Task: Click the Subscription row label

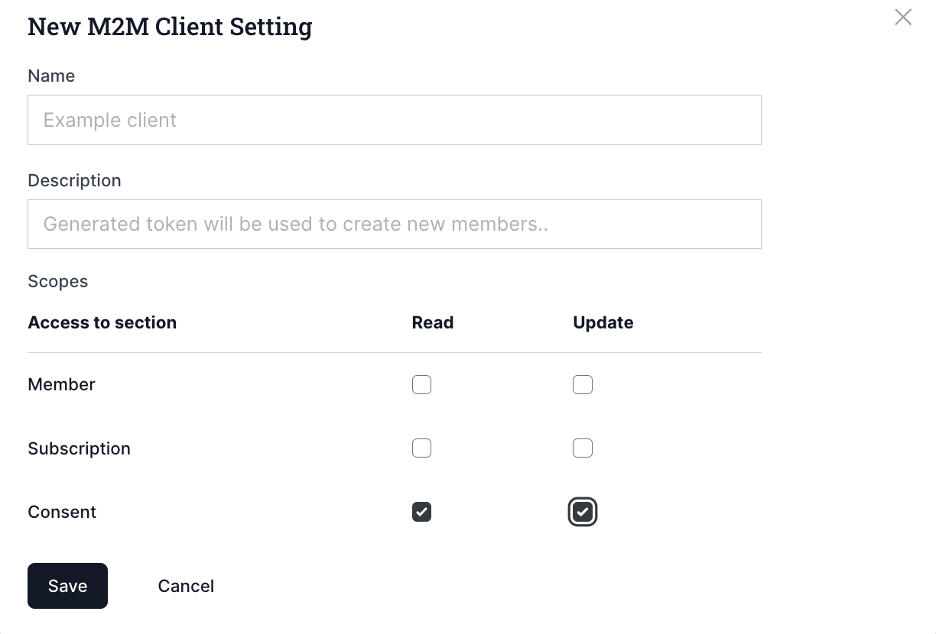Action: coord(79,448)
